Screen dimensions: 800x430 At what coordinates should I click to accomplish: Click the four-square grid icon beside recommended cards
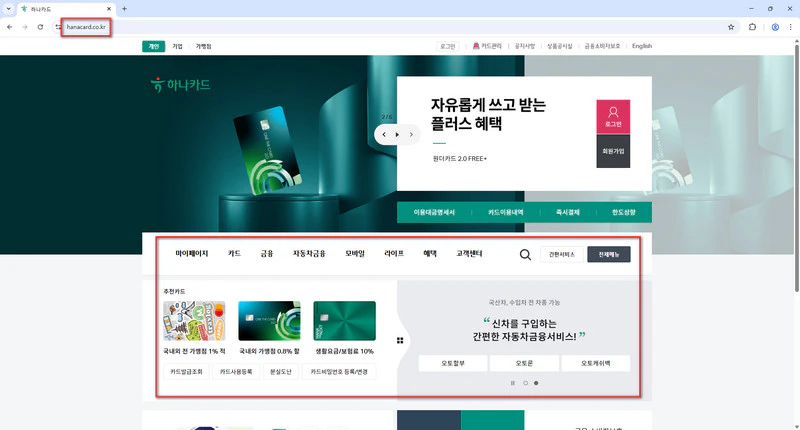tap(400, 340)
